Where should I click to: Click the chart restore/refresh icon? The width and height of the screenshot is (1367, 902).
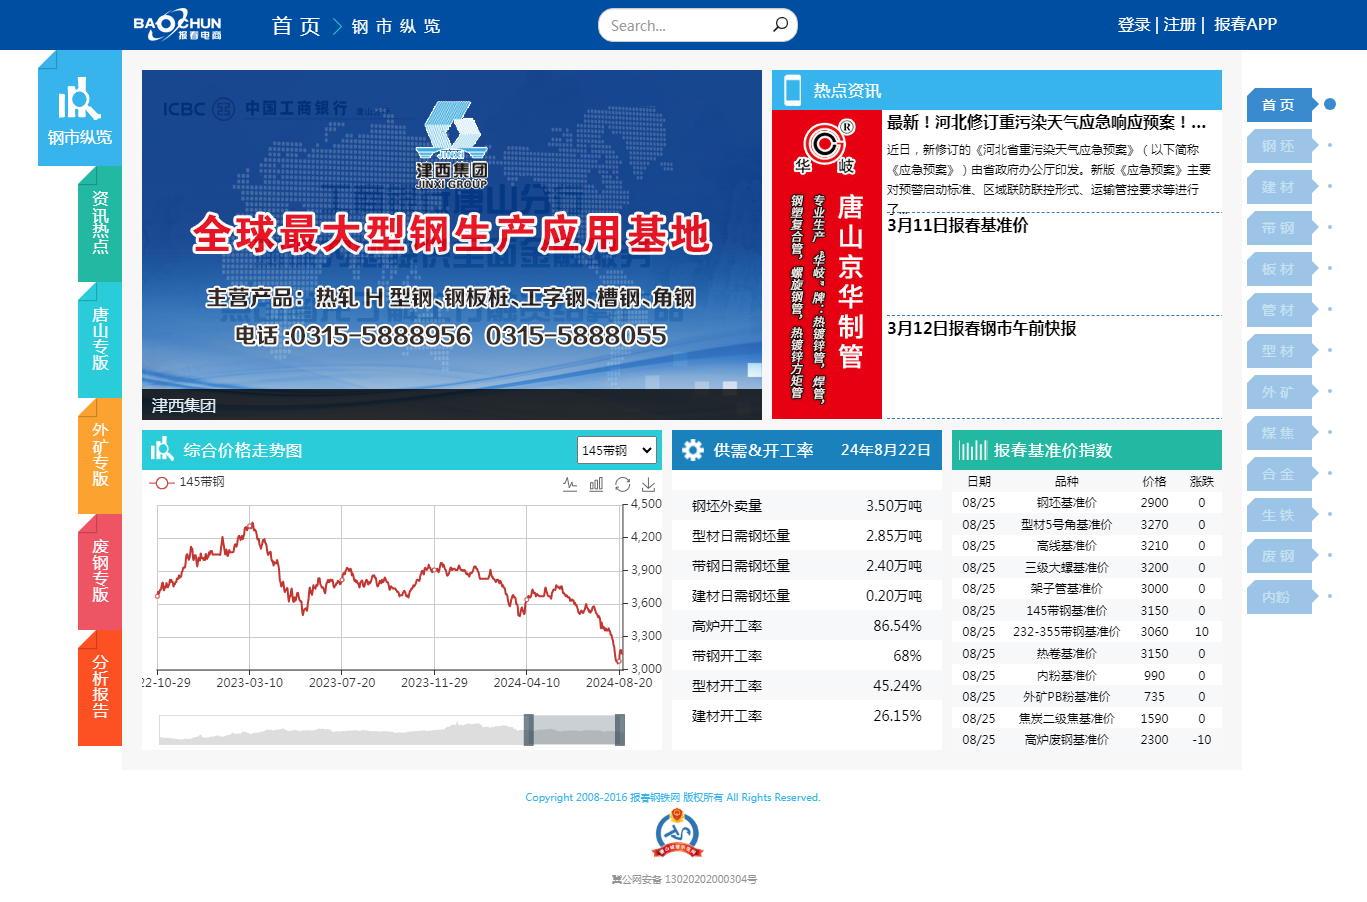tap(622, 484)
